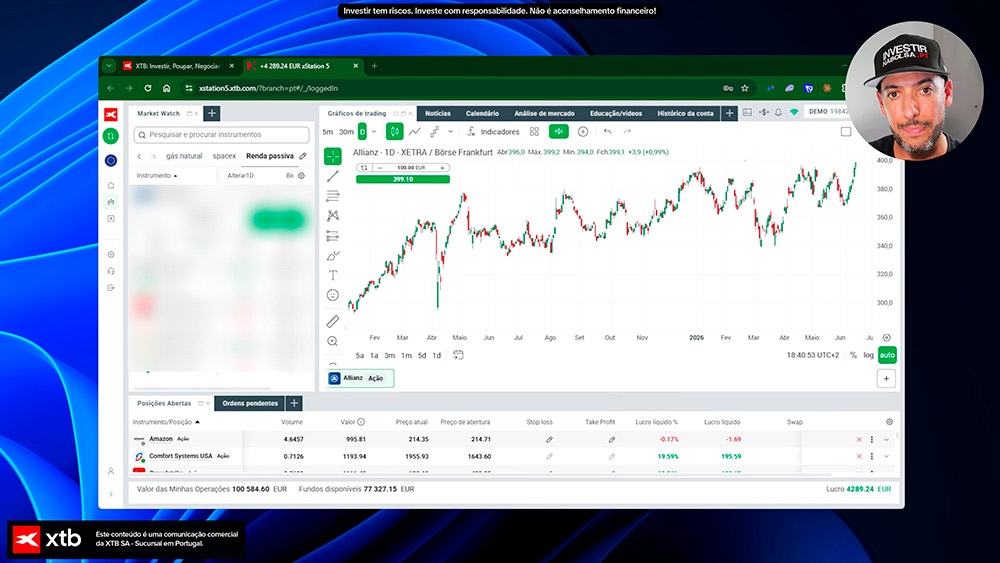
Task: Choose the parallel horizontal lines drawing tool
Action: tap(333, 196)
